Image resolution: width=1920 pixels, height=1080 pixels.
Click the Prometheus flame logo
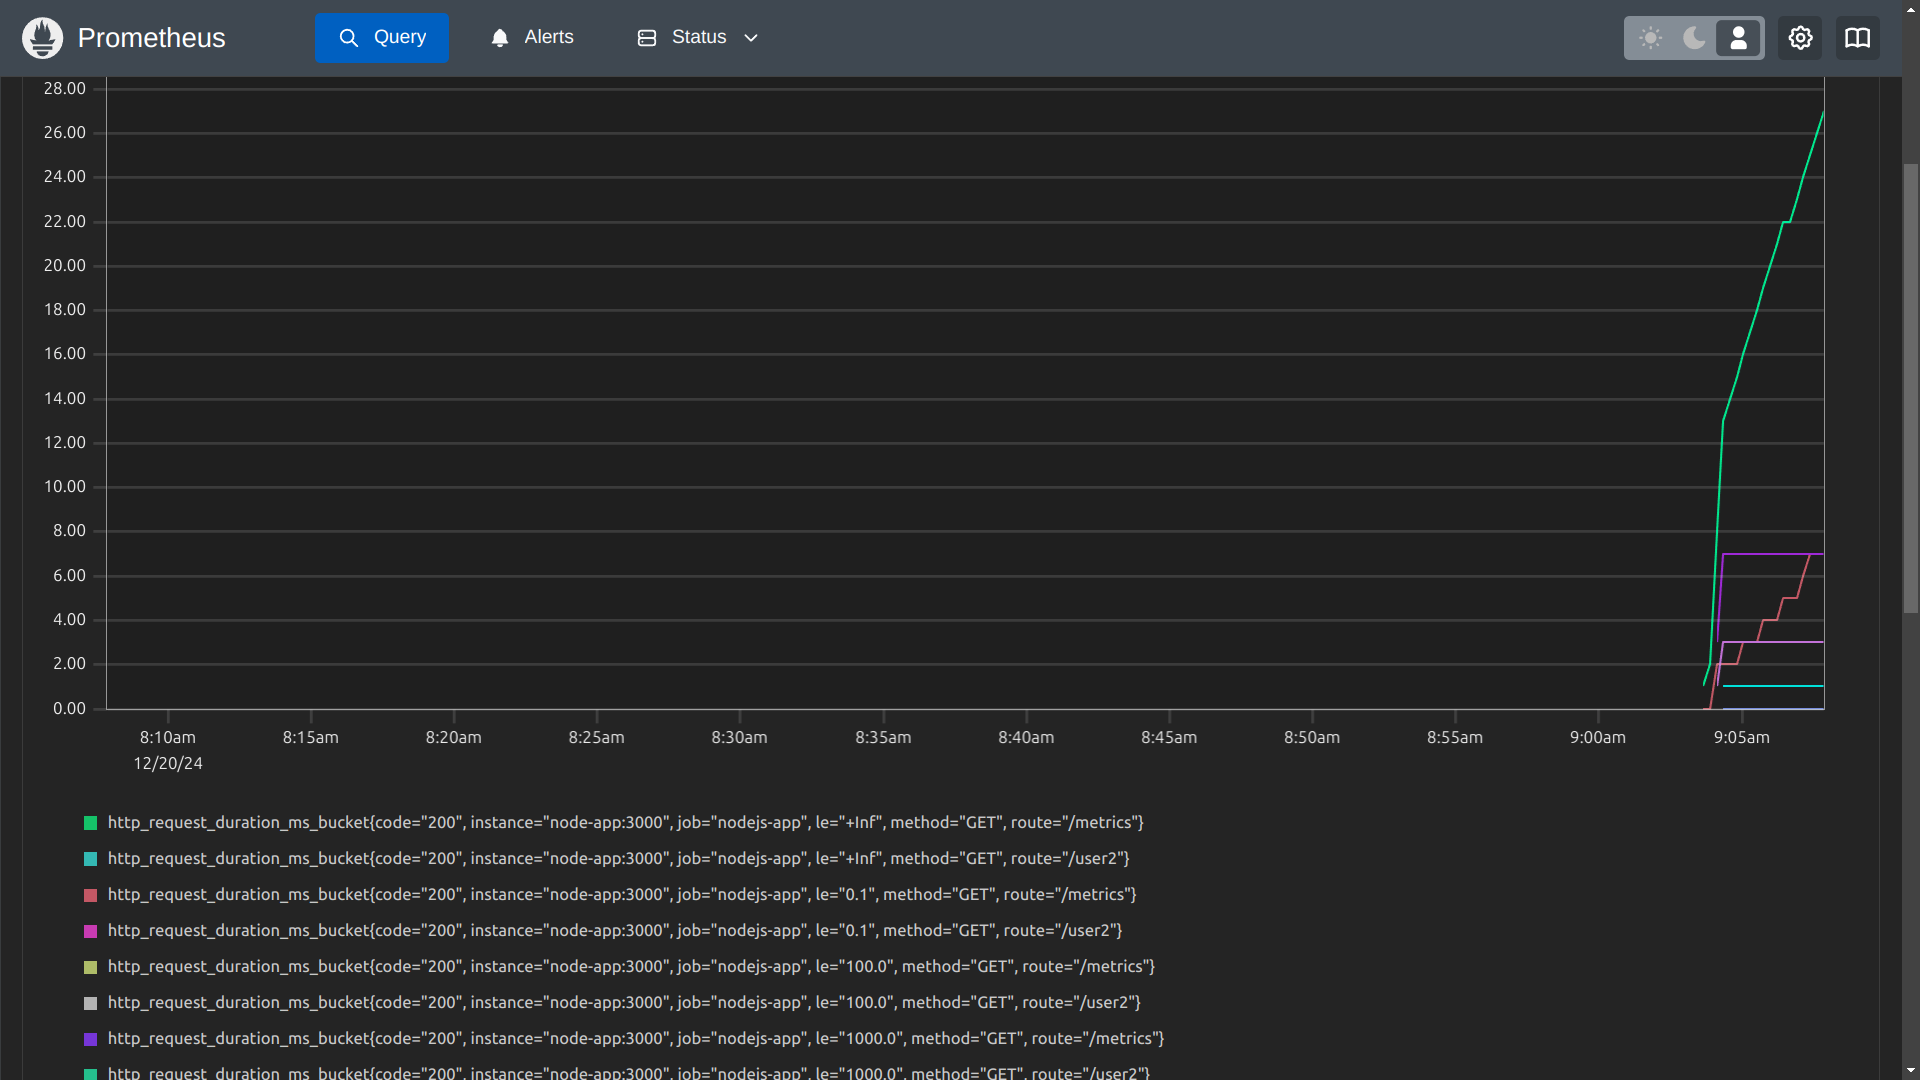(42, 38)
